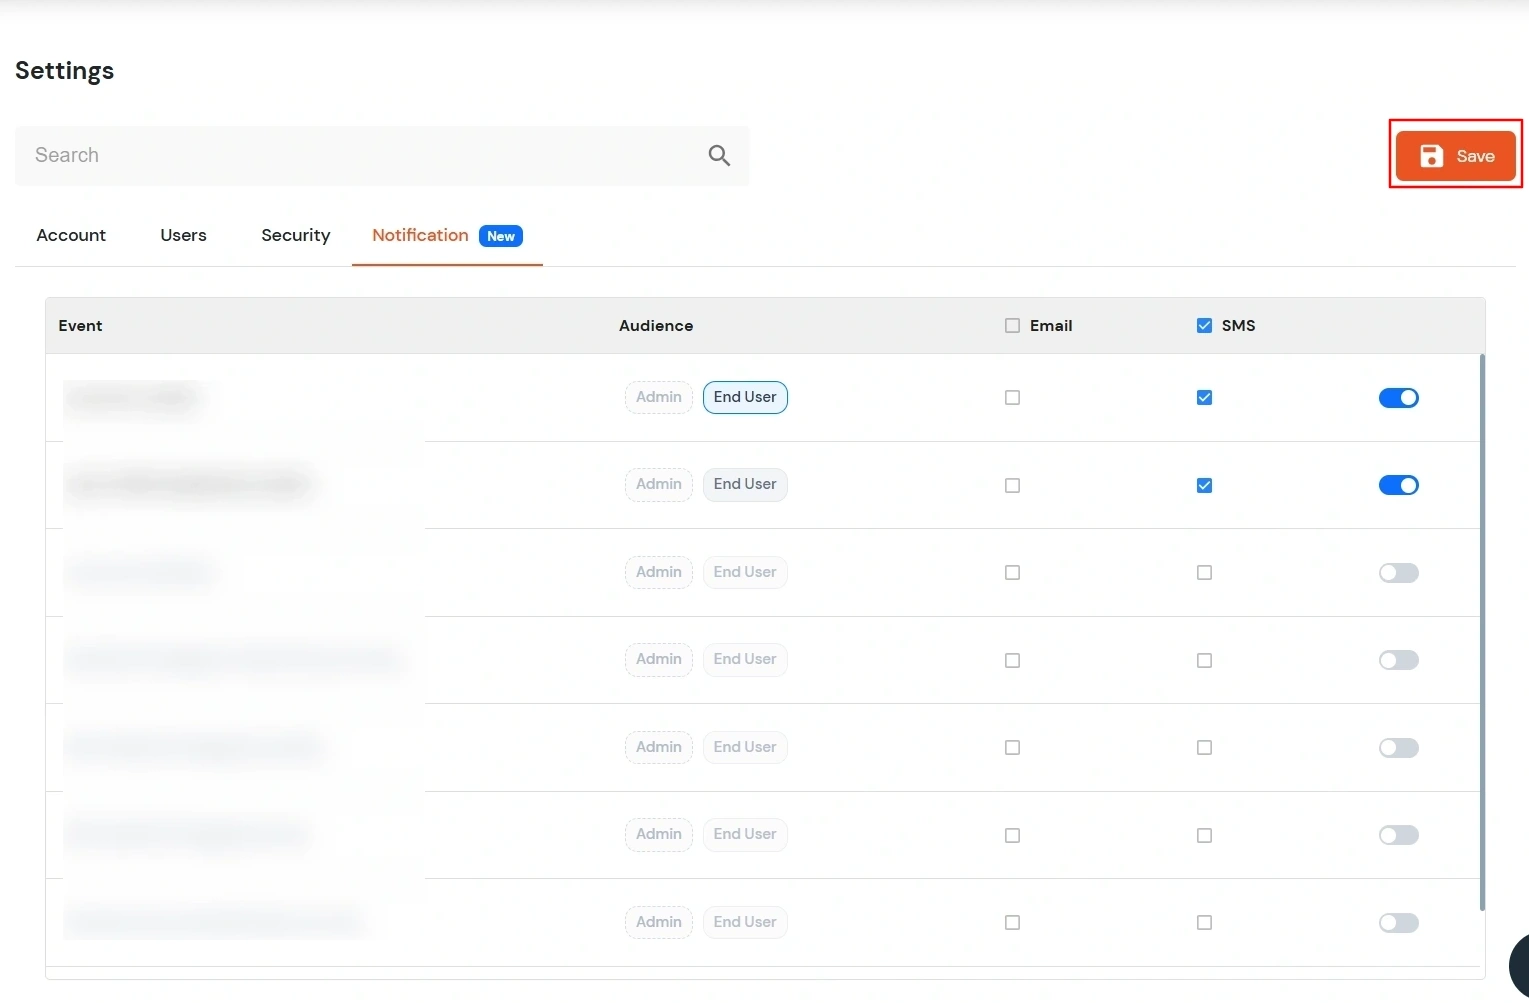Enable Email for the first event row
Viewport: 1529px width, 1003px height.
(1012, 398)
